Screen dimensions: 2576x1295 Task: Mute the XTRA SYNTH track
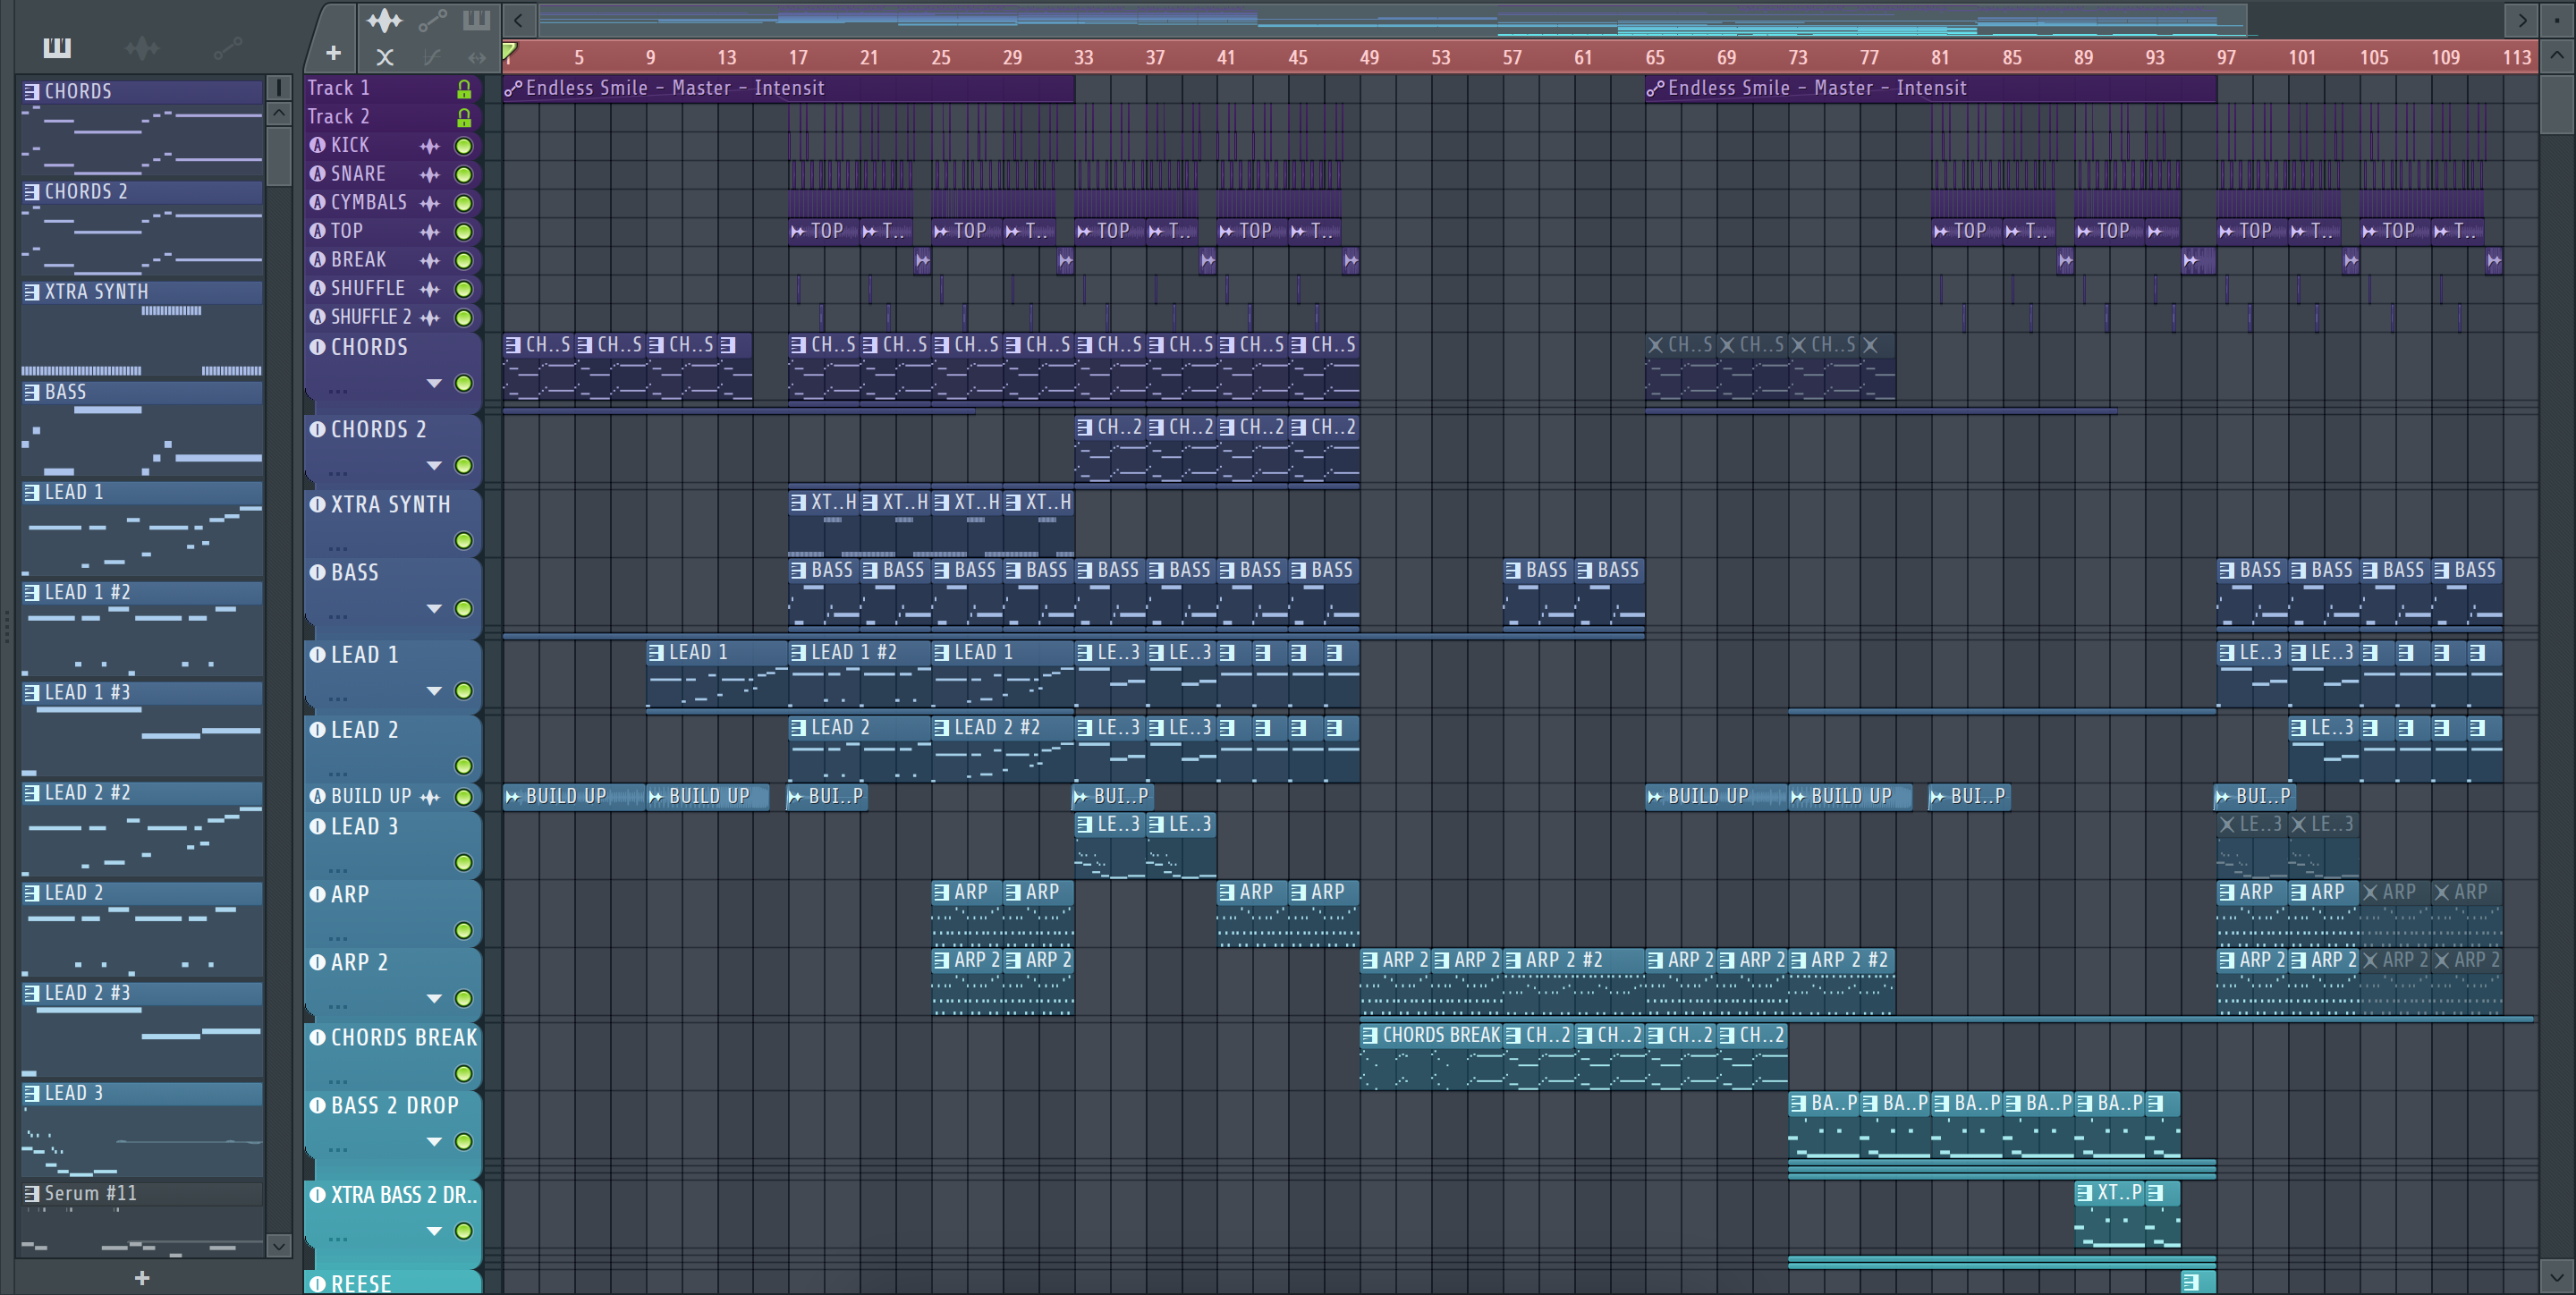pyautogui.click(x=464, y=541)
